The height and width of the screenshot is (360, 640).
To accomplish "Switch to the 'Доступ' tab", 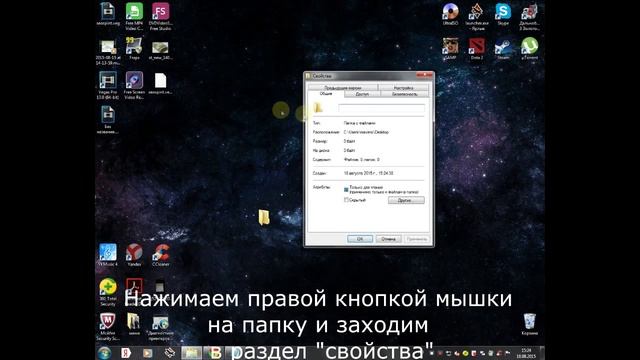I will point(362,94).
